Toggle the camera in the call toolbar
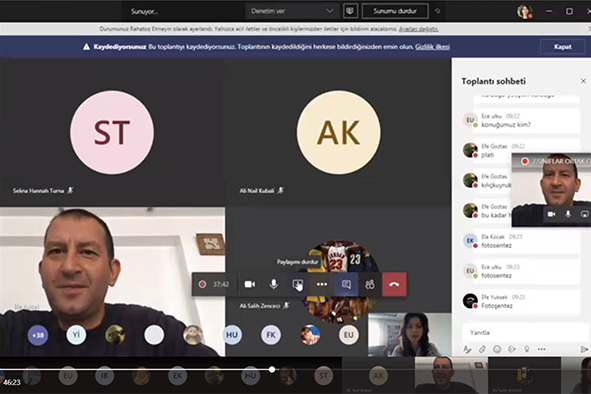 coord(250,284)
